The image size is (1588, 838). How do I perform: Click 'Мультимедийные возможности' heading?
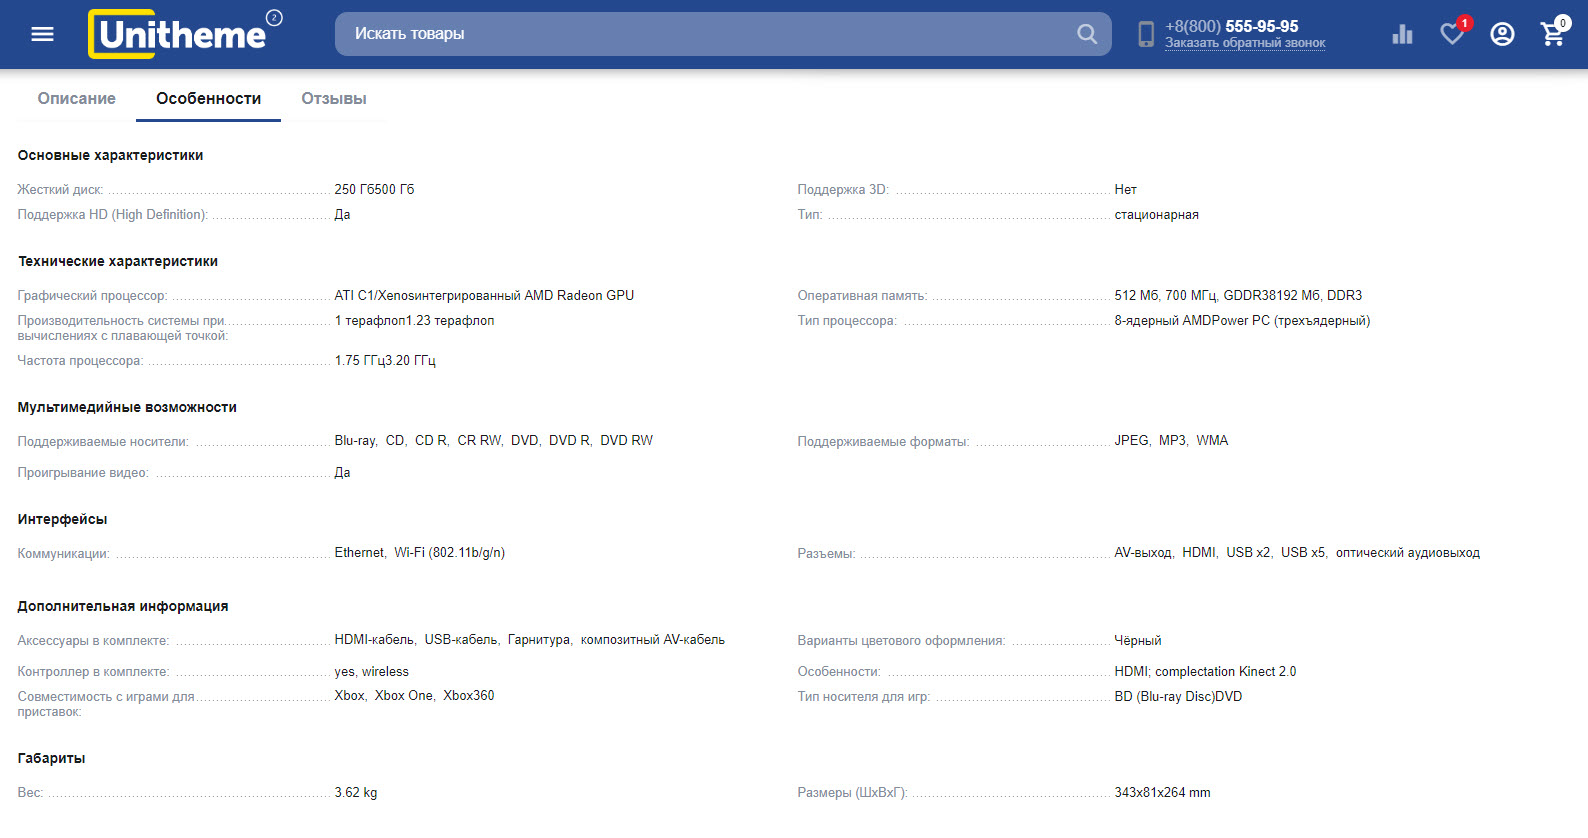coord(127,407)
